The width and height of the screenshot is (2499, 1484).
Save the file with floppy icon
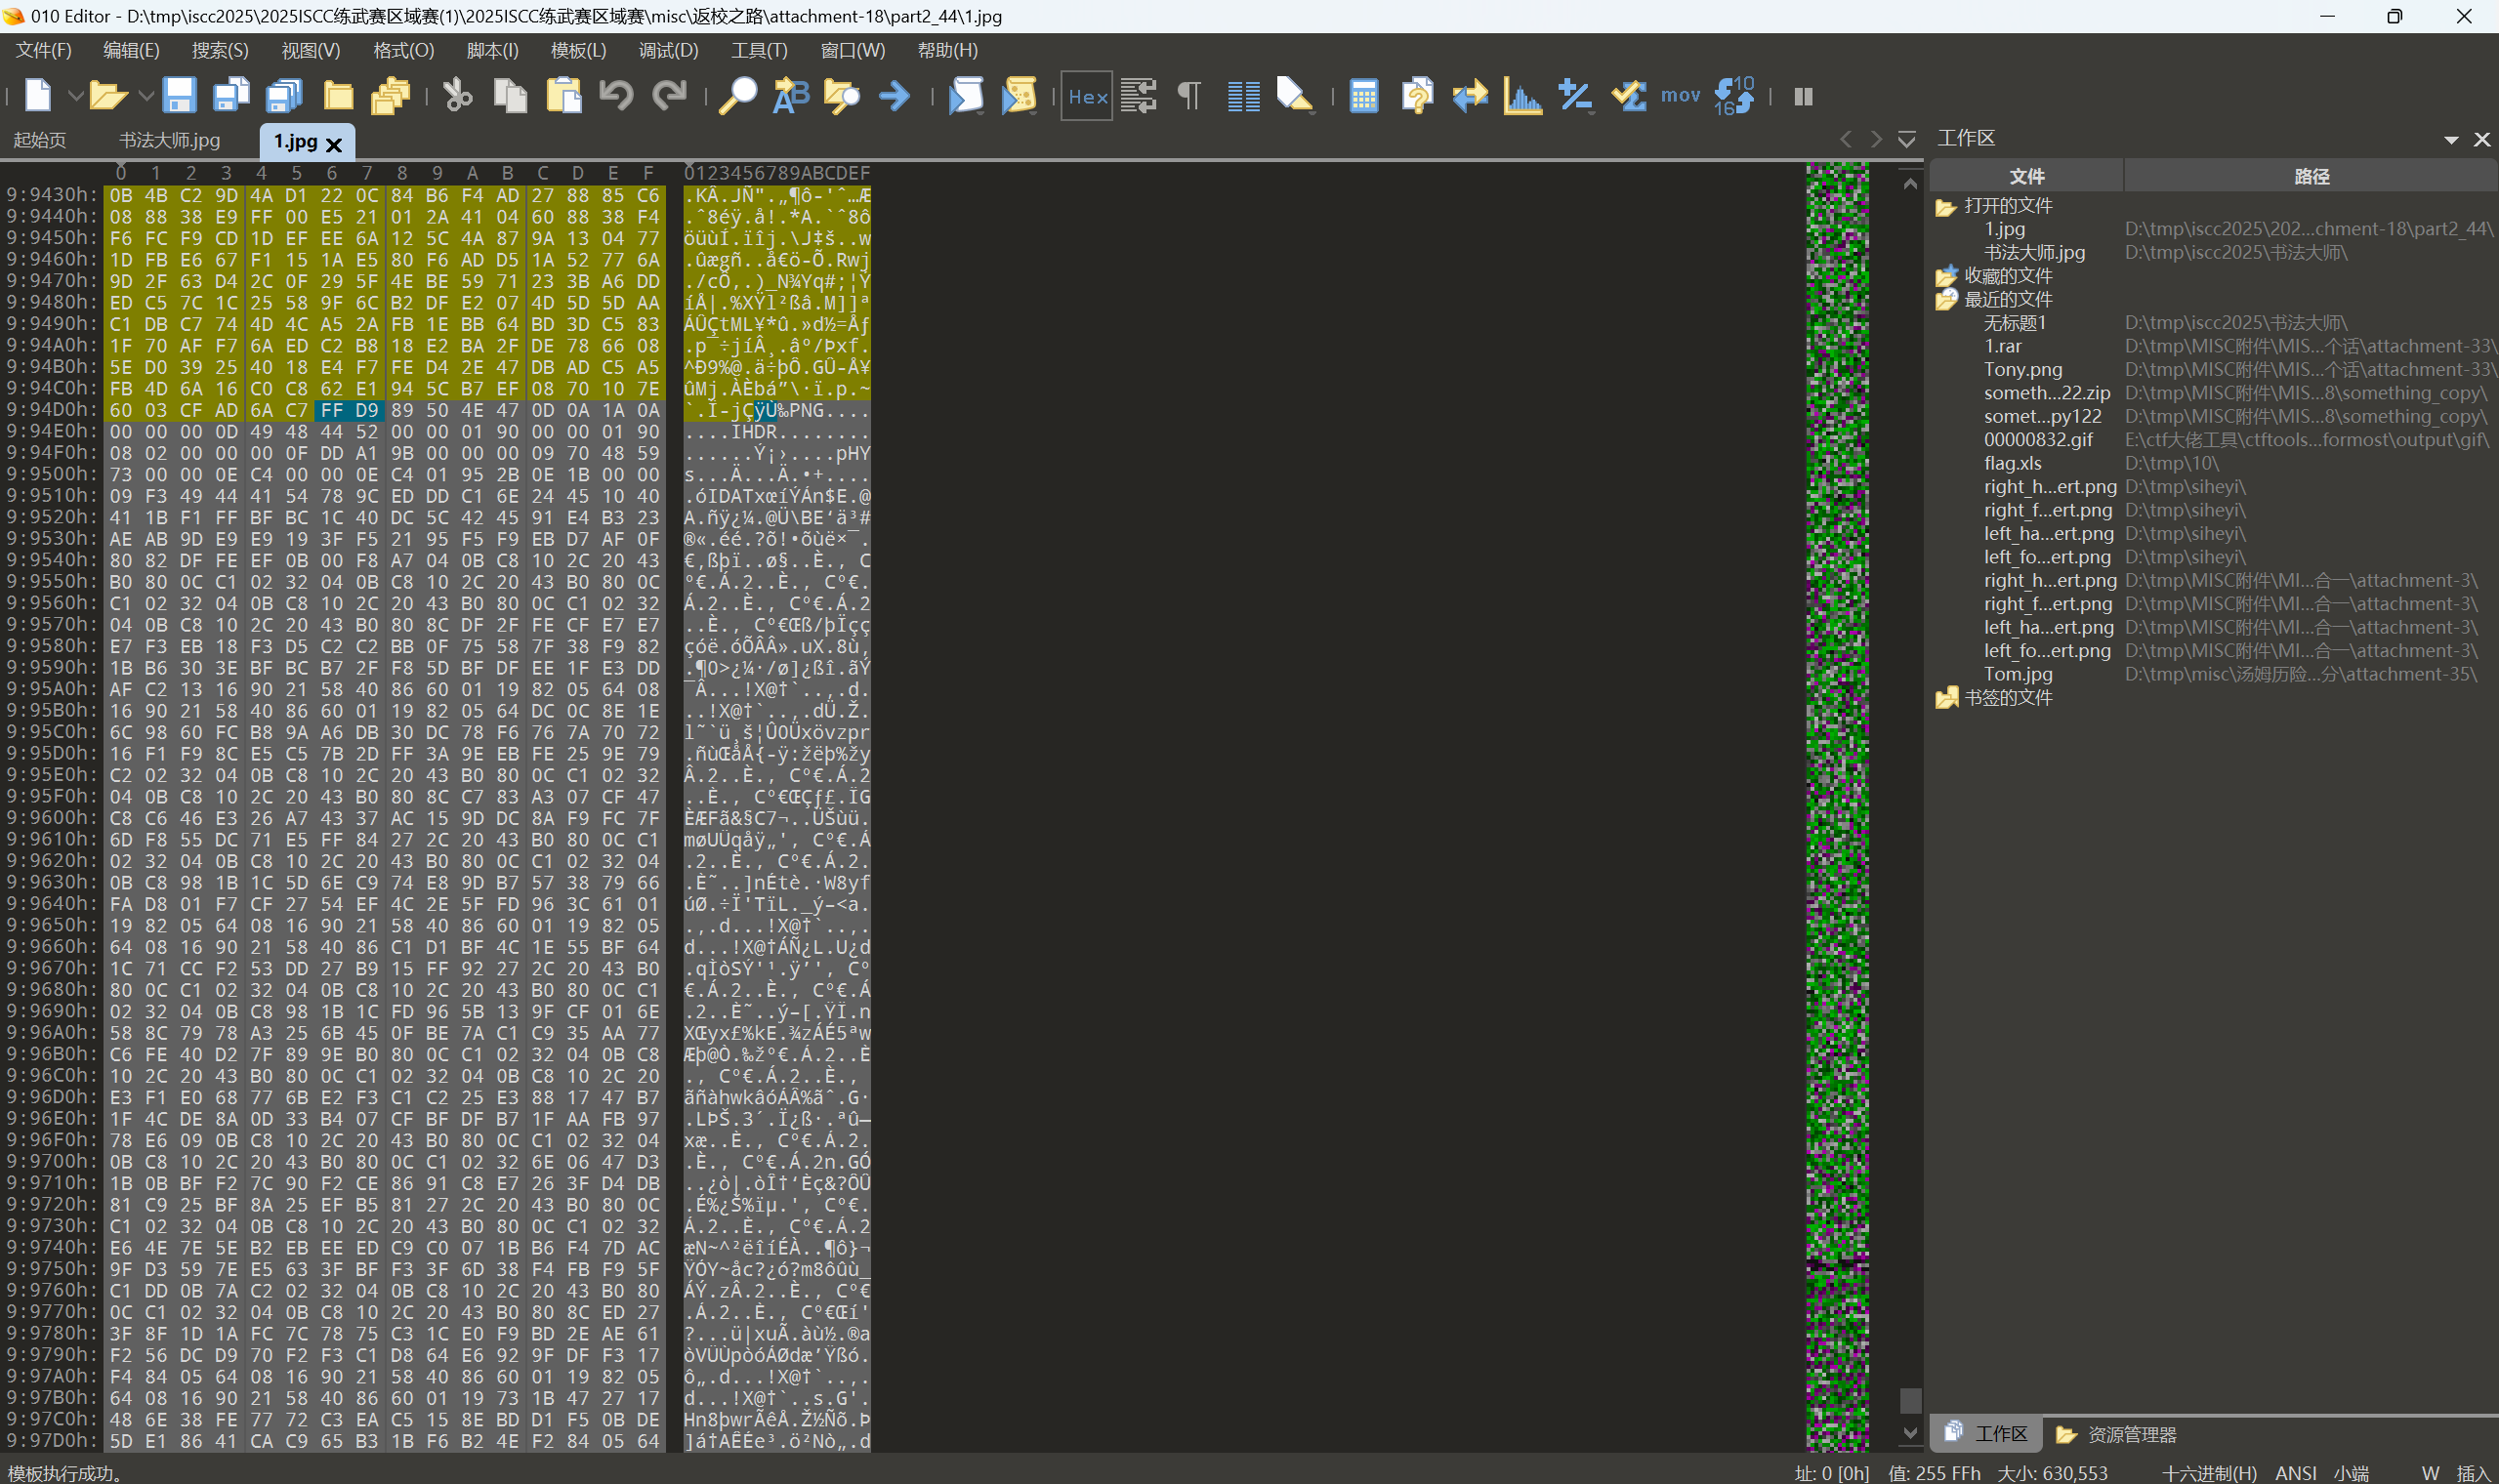tap(179, 96)
